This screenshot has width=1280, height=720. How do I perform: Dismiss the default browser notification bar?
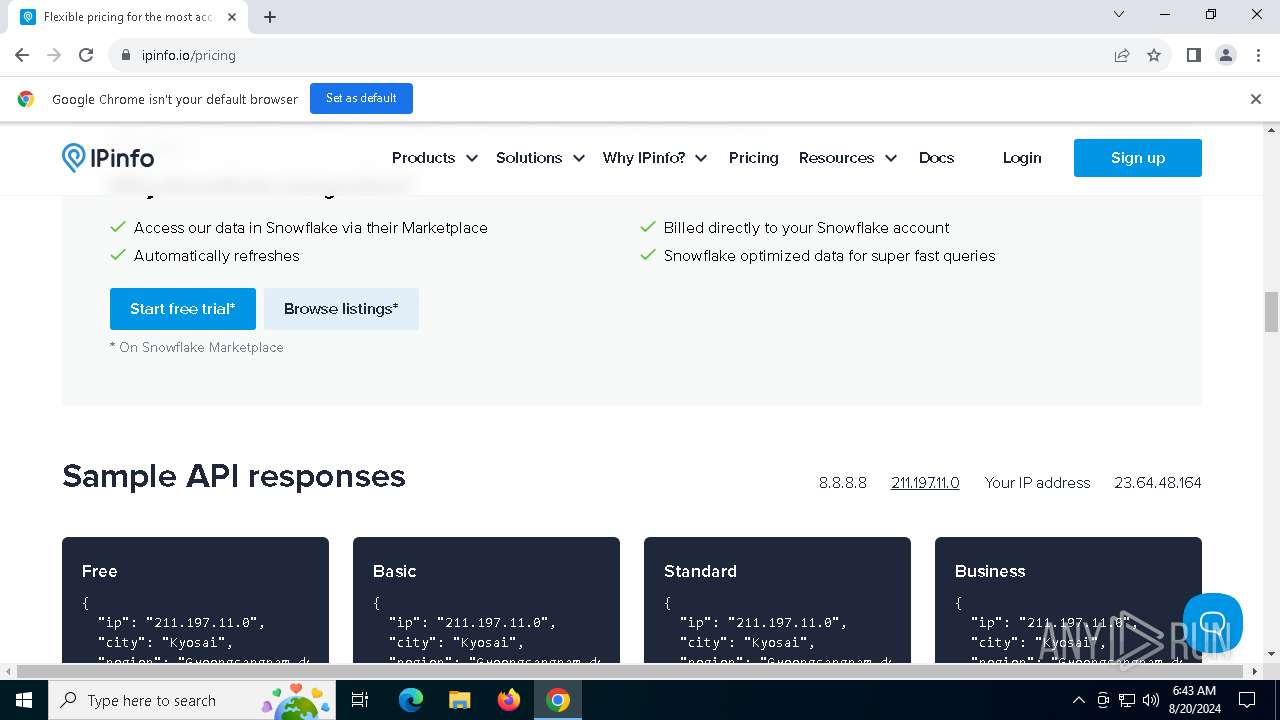click(x=1256, y=99)
